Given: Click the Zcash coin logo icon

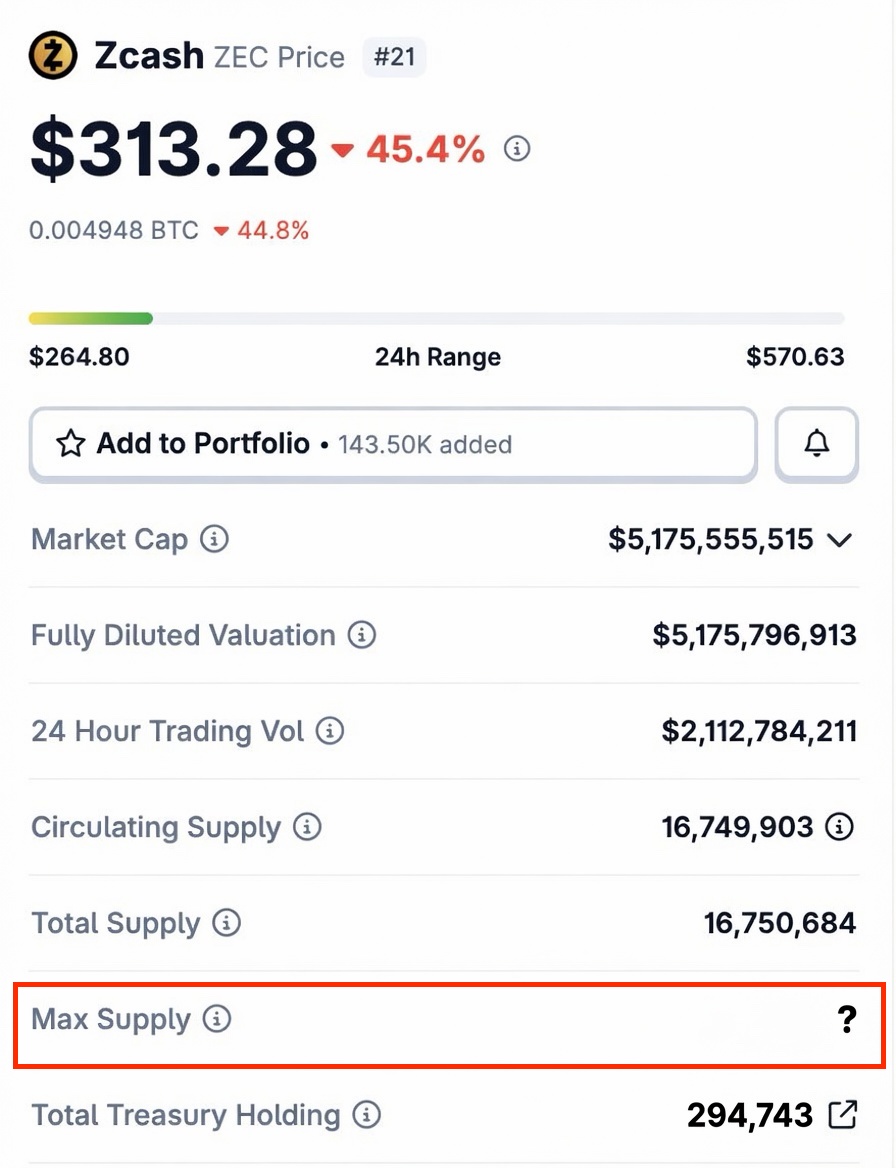Looking at the screenshot, I should 53,55.
